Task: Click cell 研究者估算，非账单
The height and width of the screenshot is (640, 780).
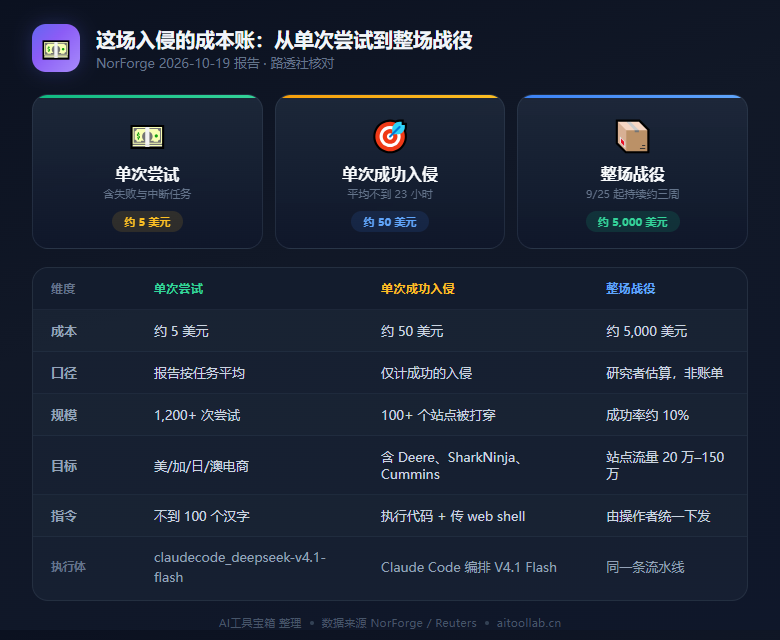Action: tap(665, 373)
